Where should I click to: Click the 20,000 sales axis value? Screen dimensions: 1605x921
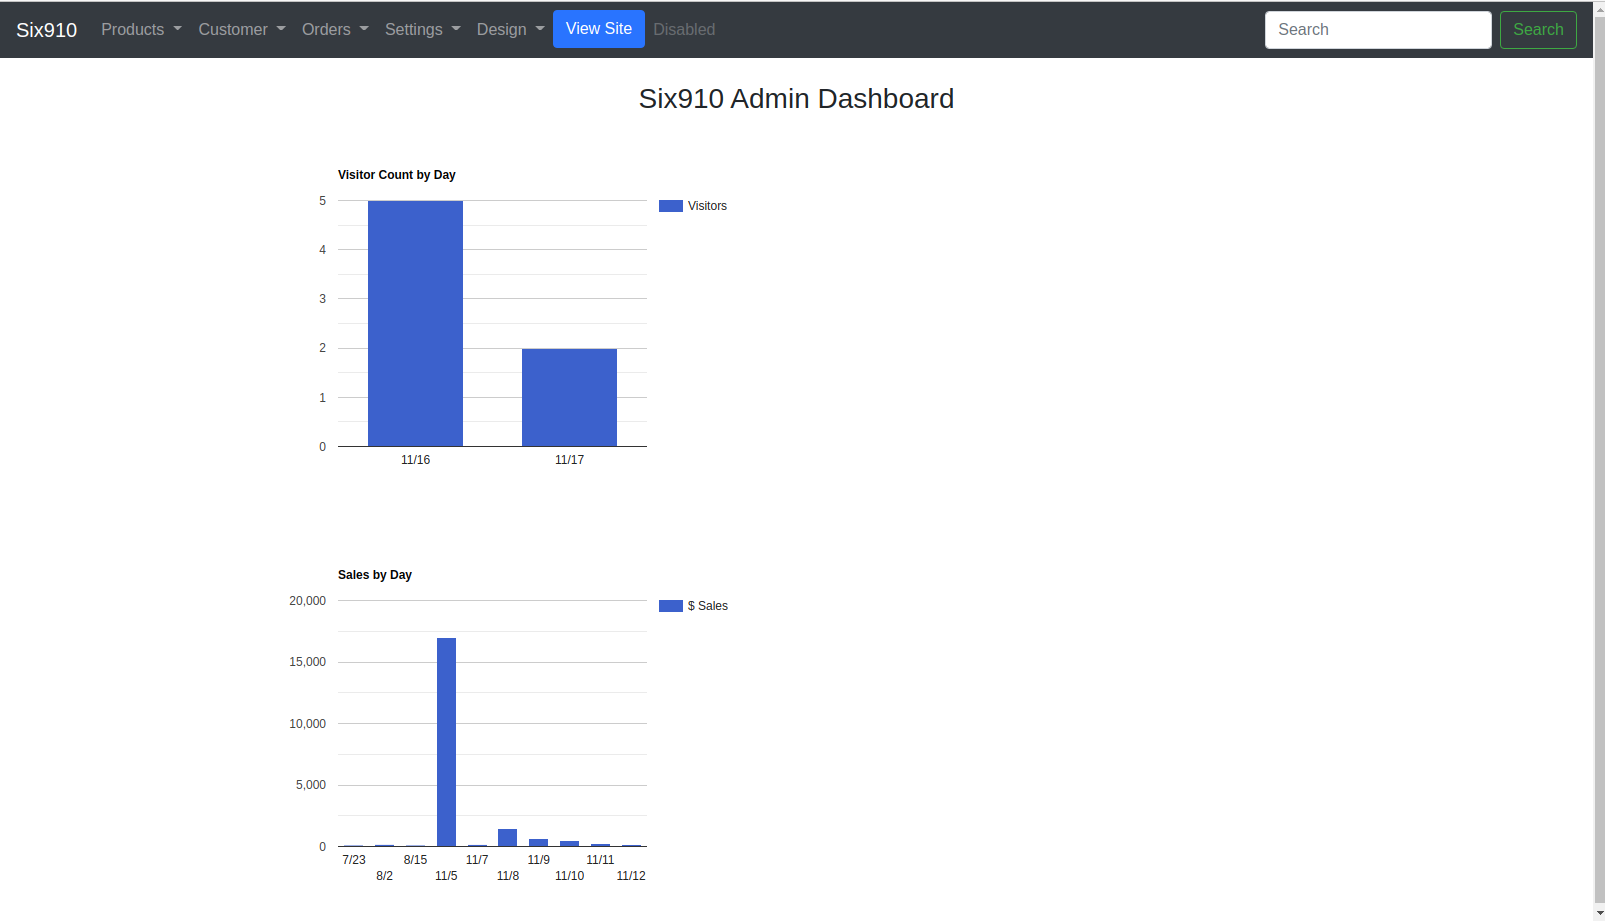[x=307, y=601]
